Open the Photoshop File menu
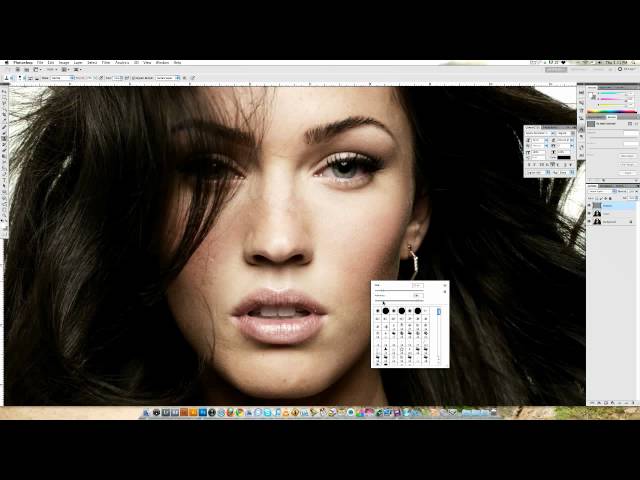This screenshot has height=480, width=640. tap(40, 62)
